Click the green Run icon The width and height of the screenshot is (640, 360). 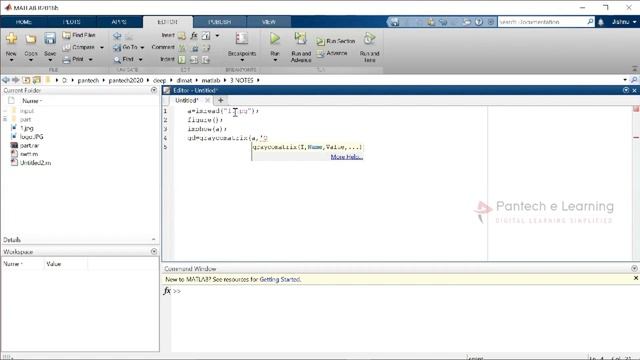(x=275, y=39)
